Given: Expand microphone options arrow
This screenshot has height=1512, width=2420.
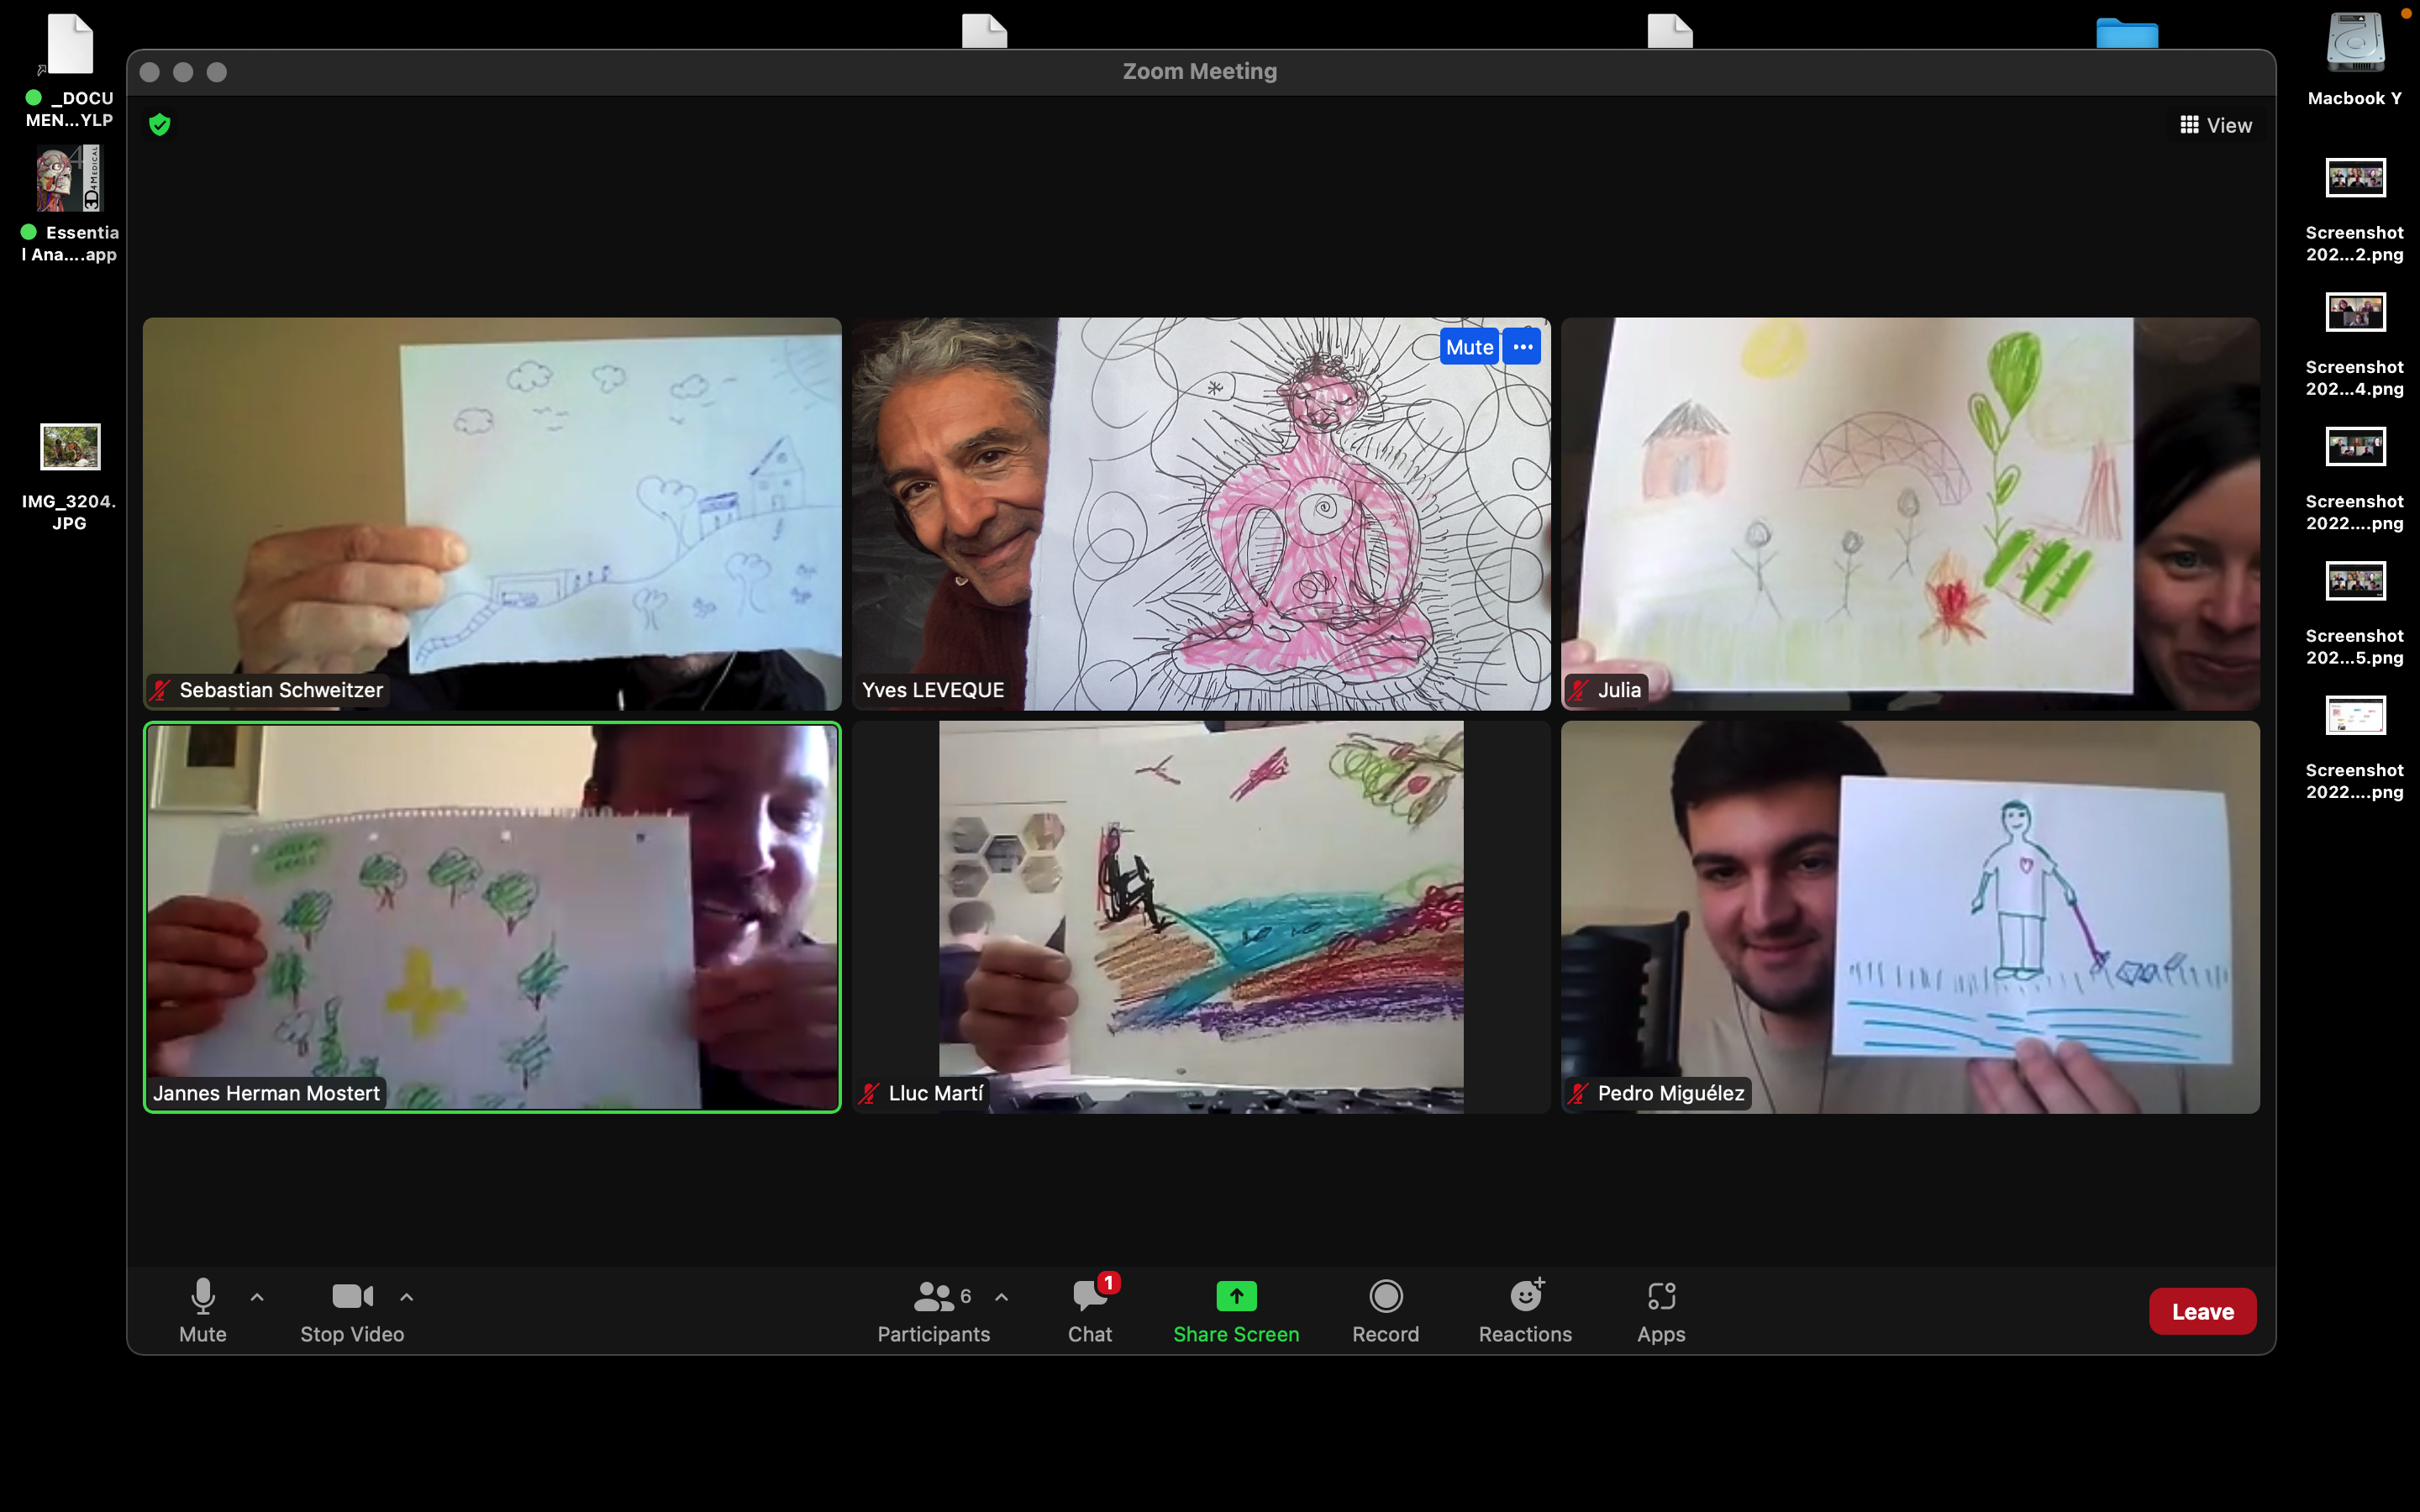Looking at the screenshot, I should tap(255, 1298).
